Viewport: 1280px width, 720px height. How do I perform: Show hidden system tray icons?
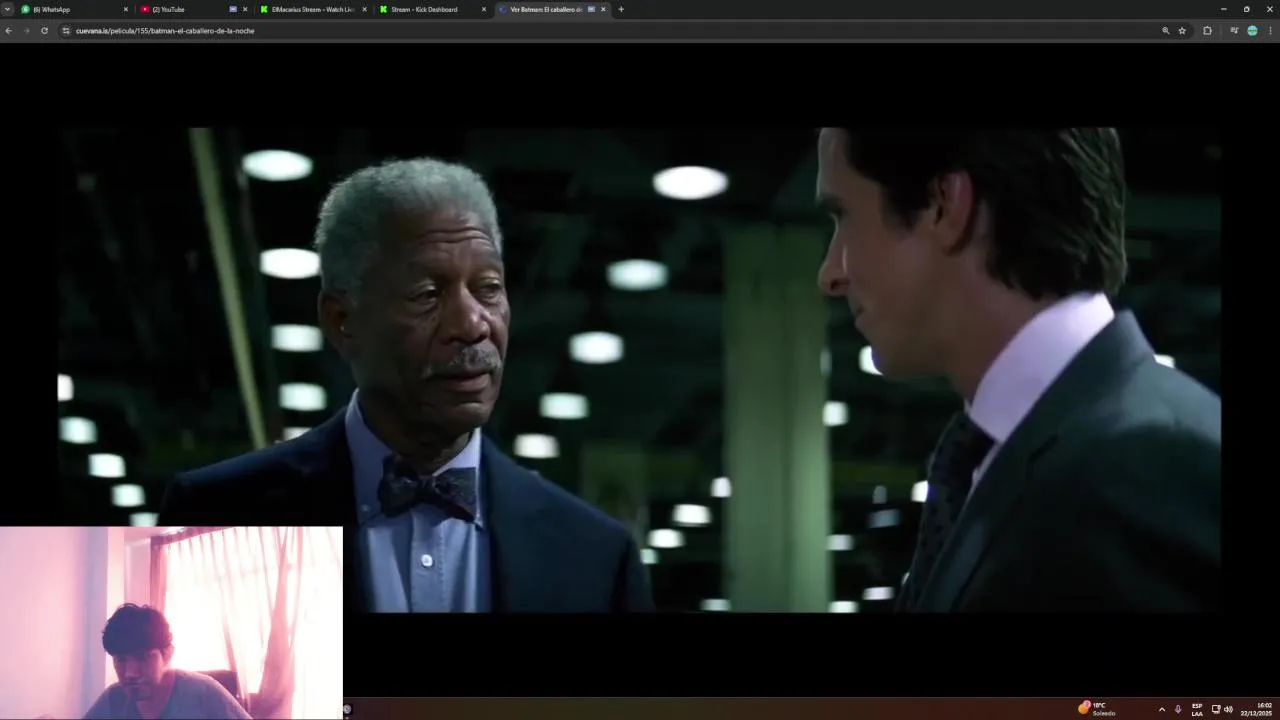pyautogui.click(x=1161, y=709)
